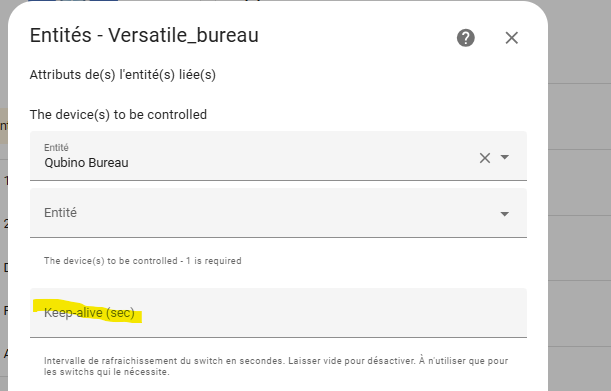This screenshot has width=611, height=391.
Task: Select the Qubino Bureau entity field
Action: [278, 156]
